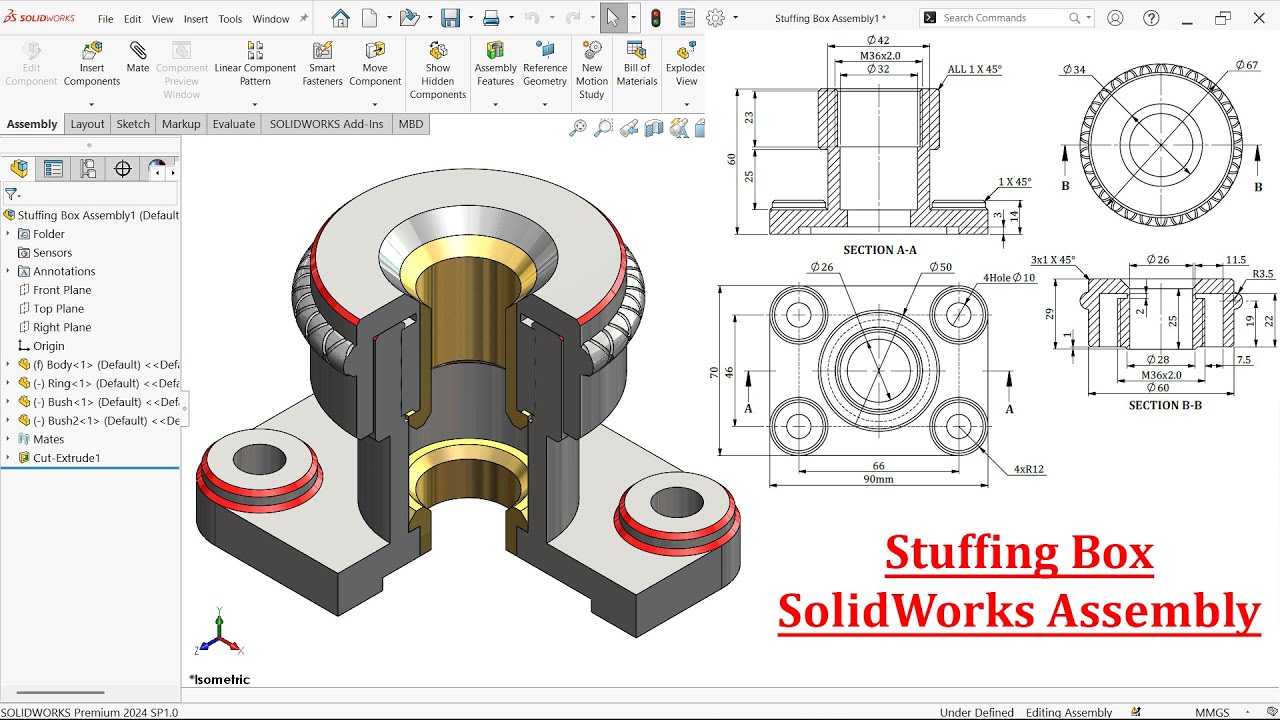Open the File menu

(105, 19)
